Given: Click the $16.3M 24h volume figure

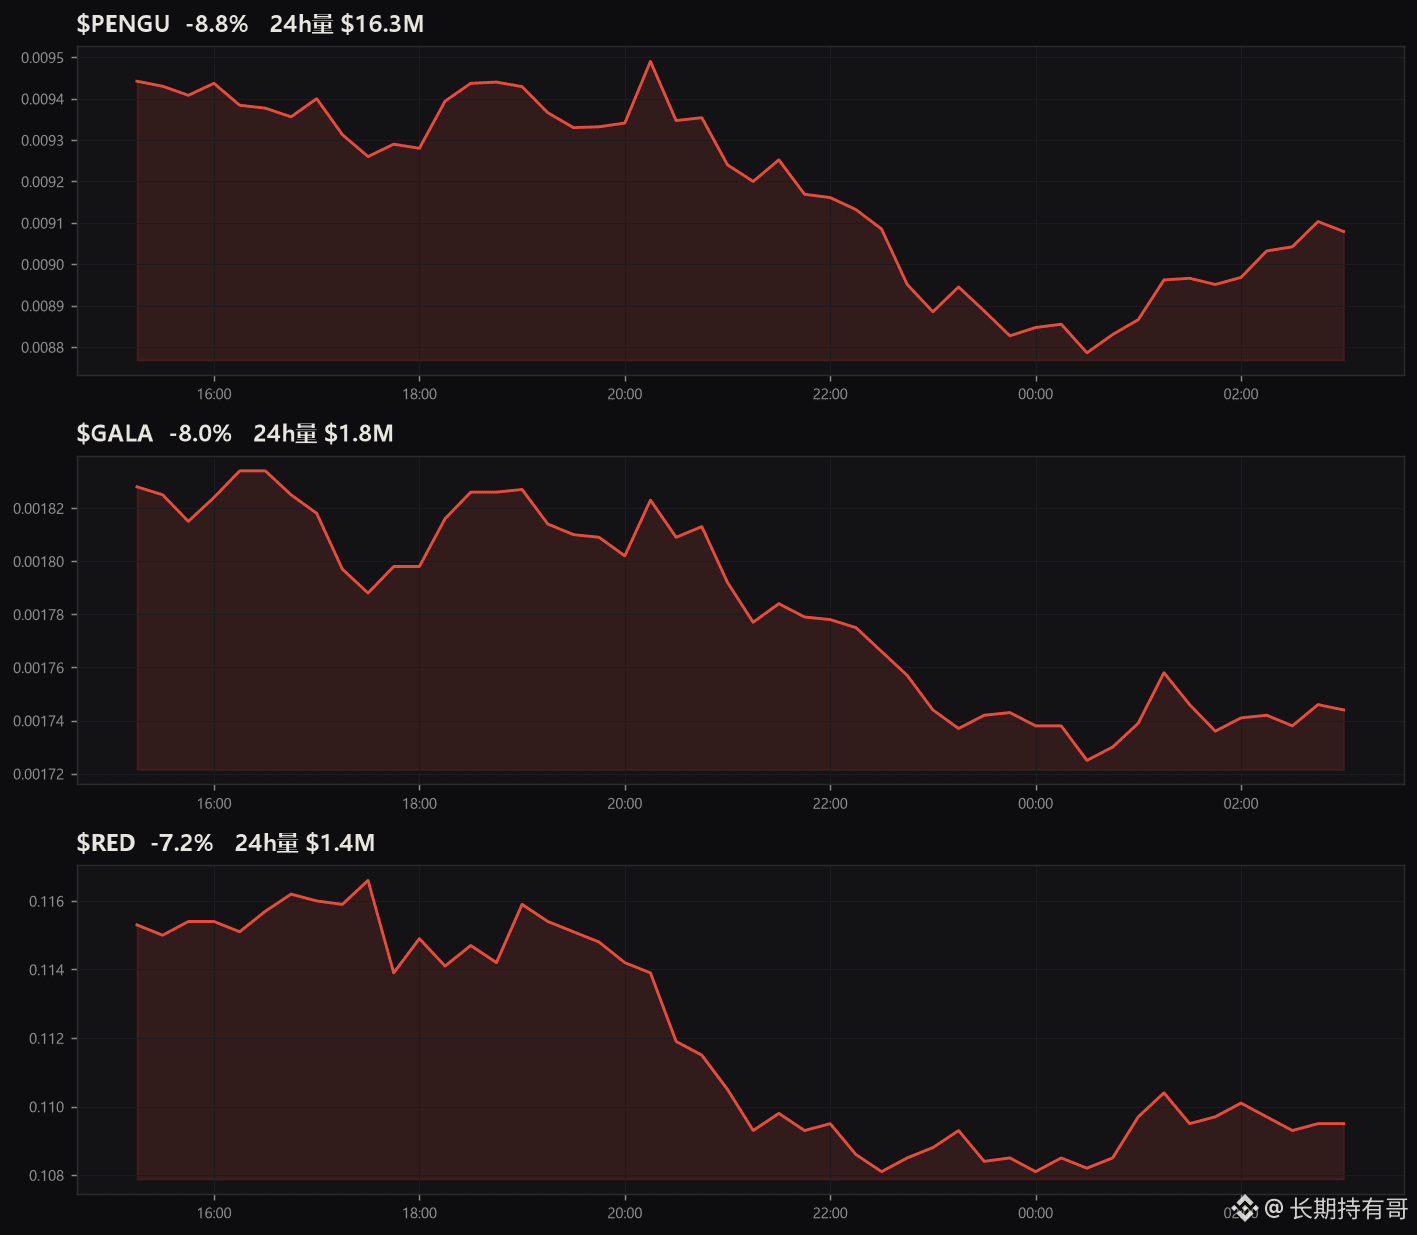Looking at the screenshot, I should (382, 24).
